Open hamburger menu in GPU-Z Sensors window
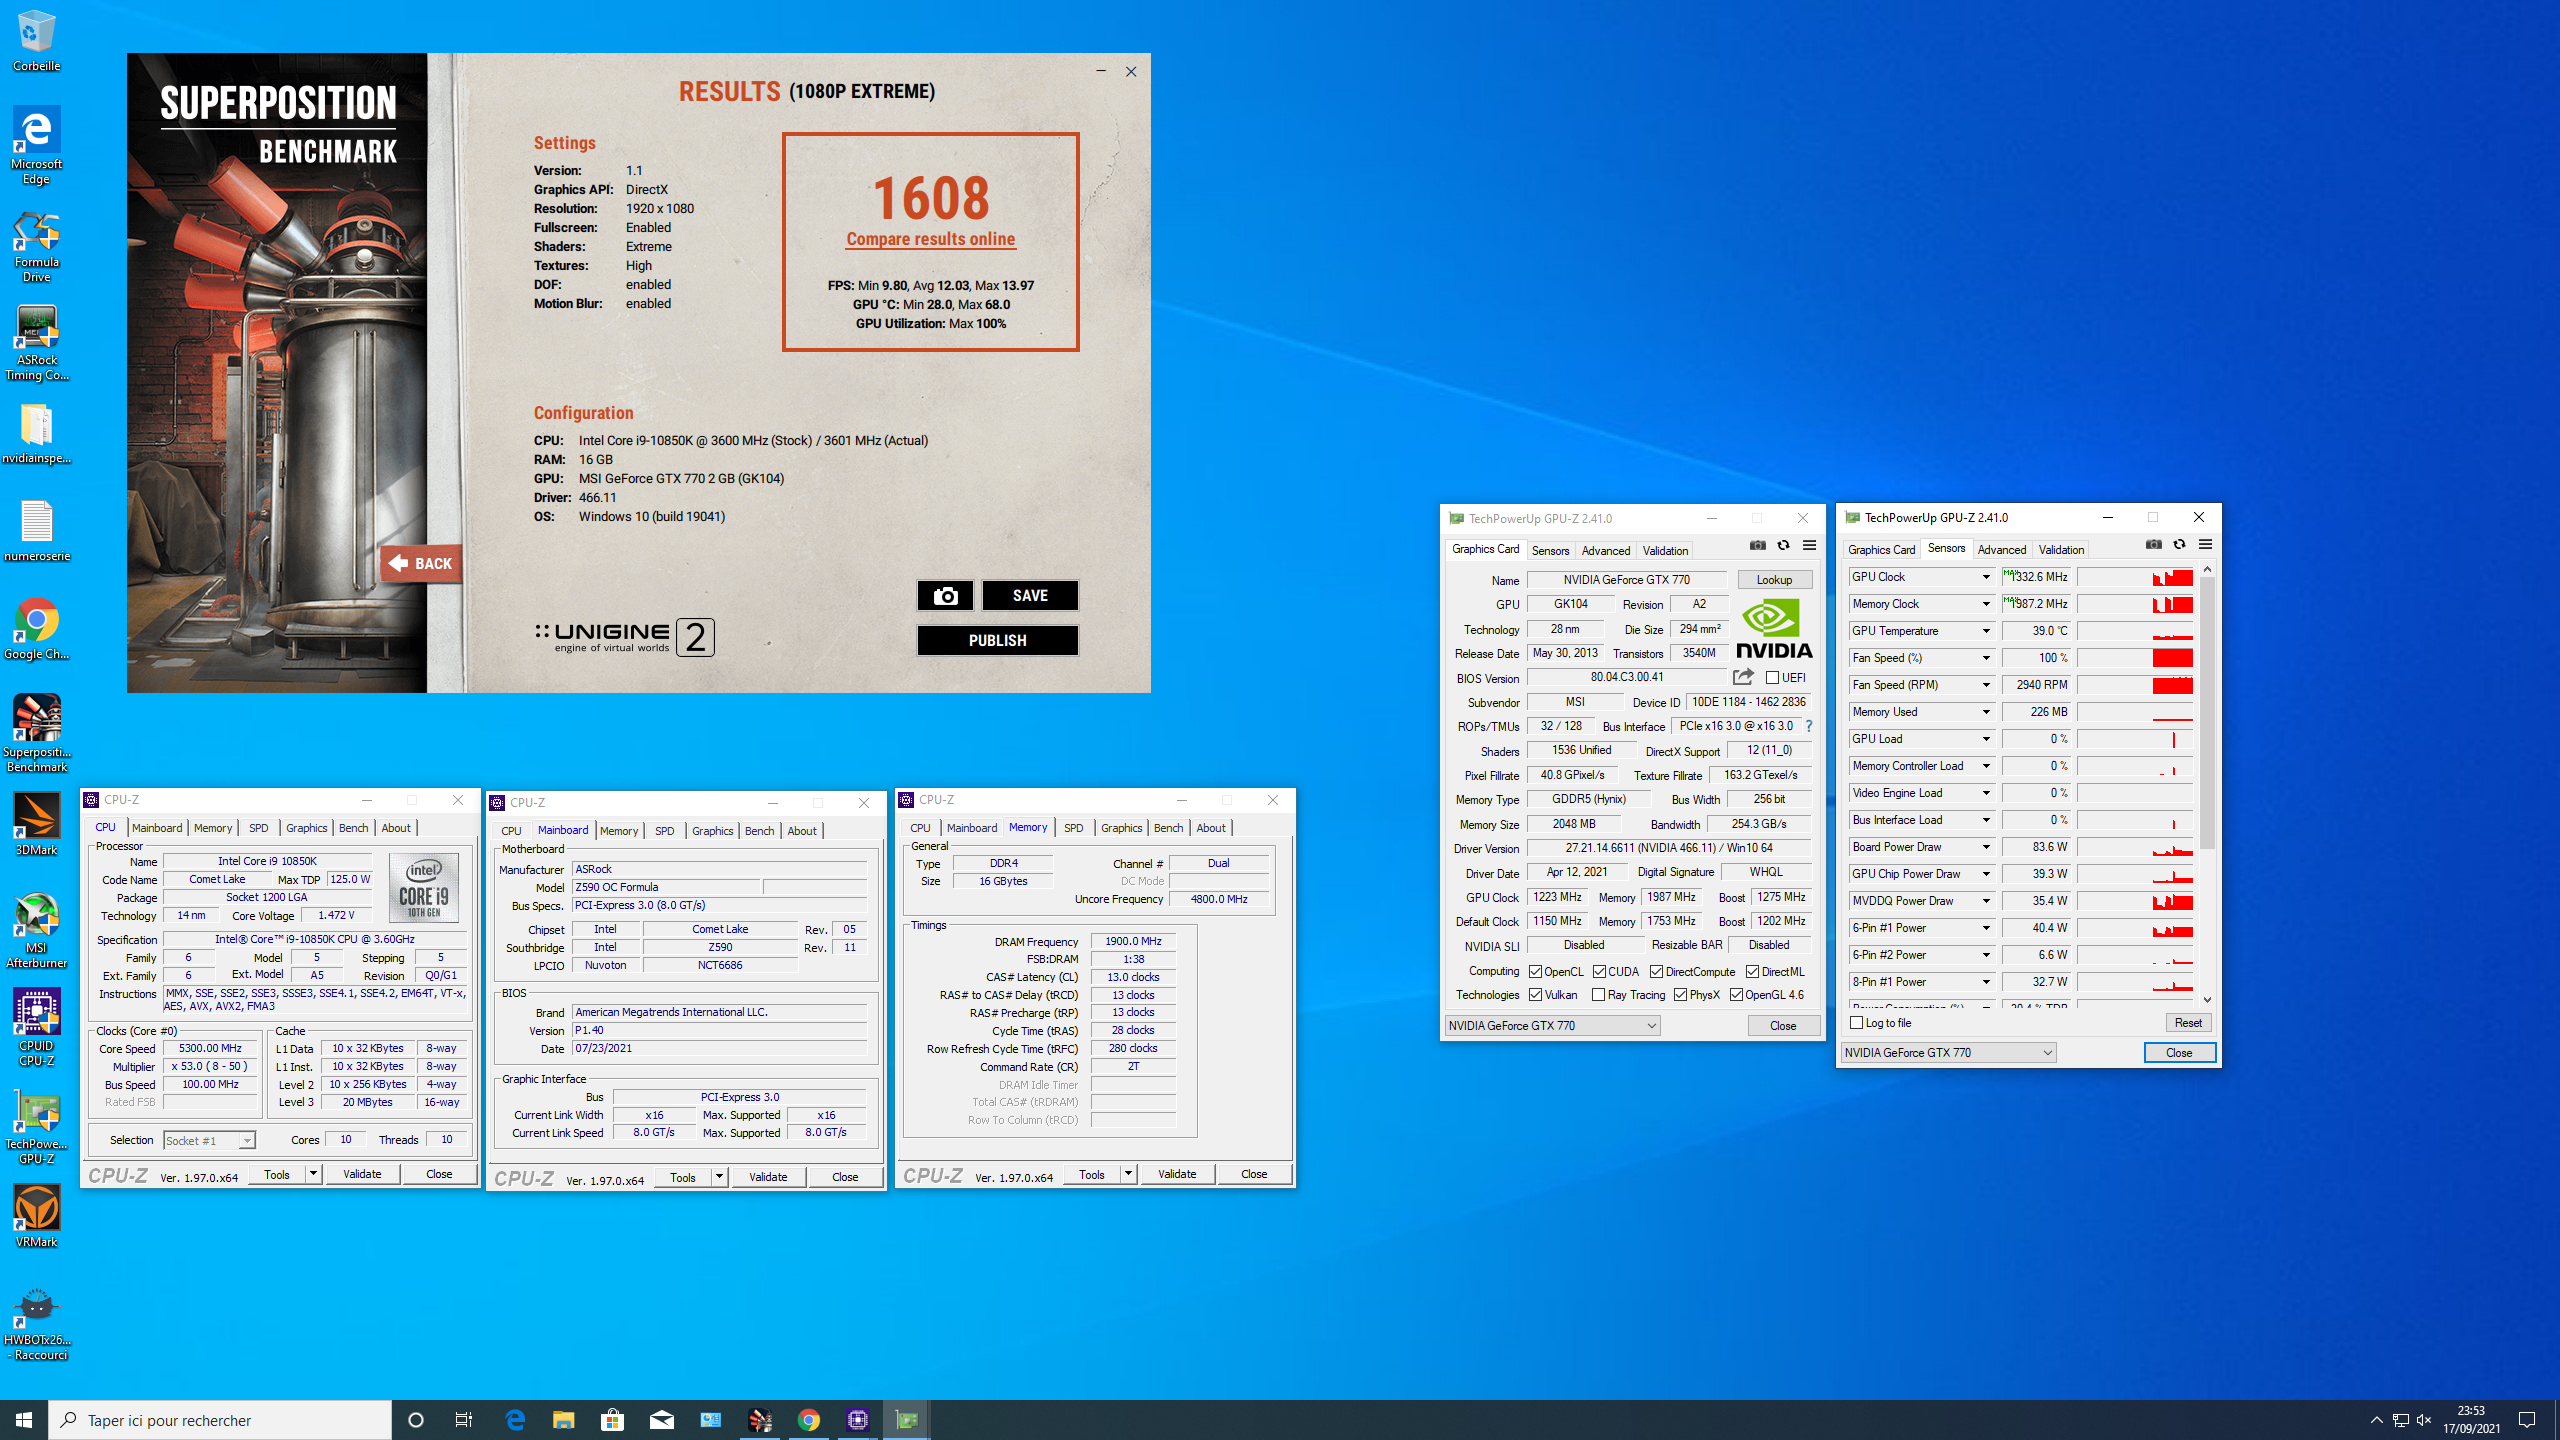 point(2205,545)
